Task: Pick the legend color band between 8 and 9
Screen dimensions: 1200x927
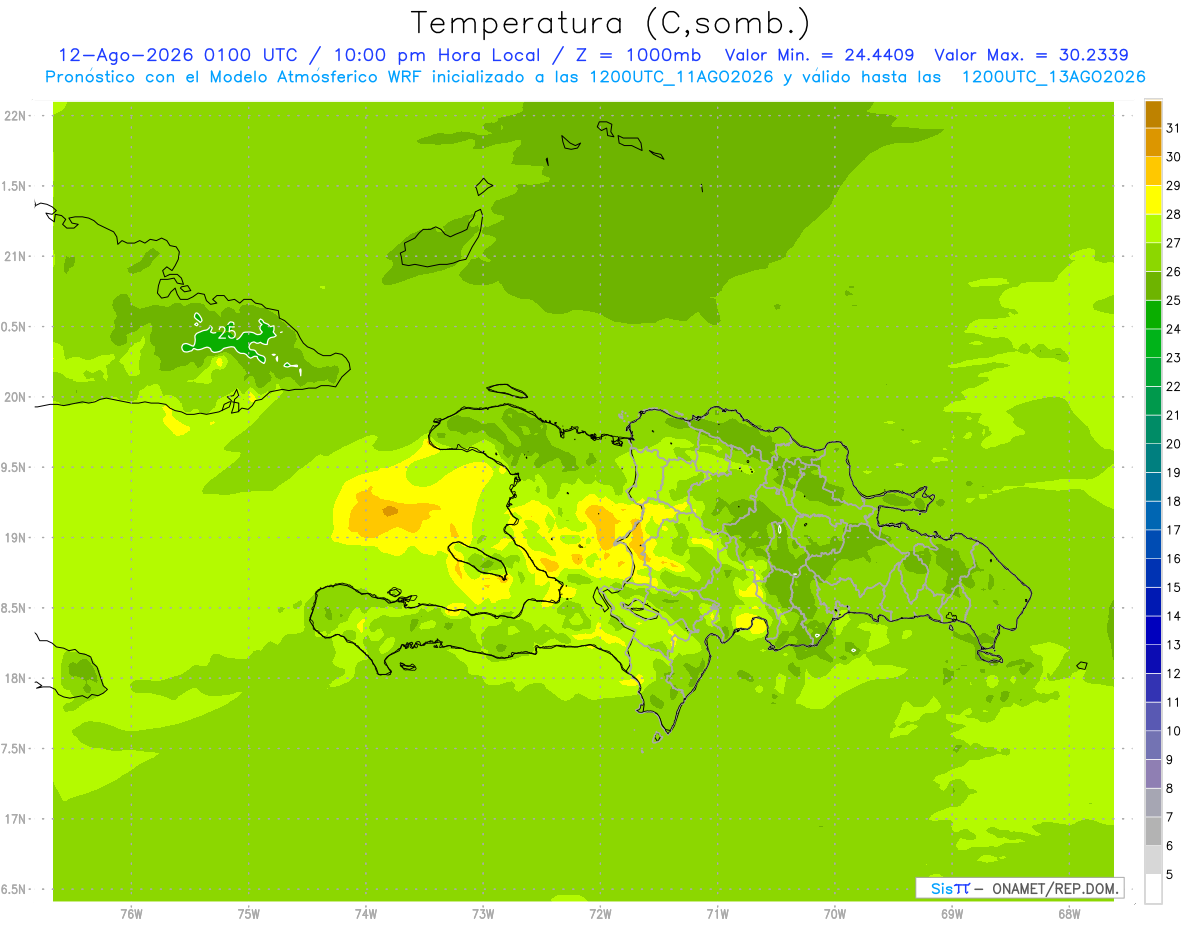Action: pyautogui.click(x=1153, y=774)
